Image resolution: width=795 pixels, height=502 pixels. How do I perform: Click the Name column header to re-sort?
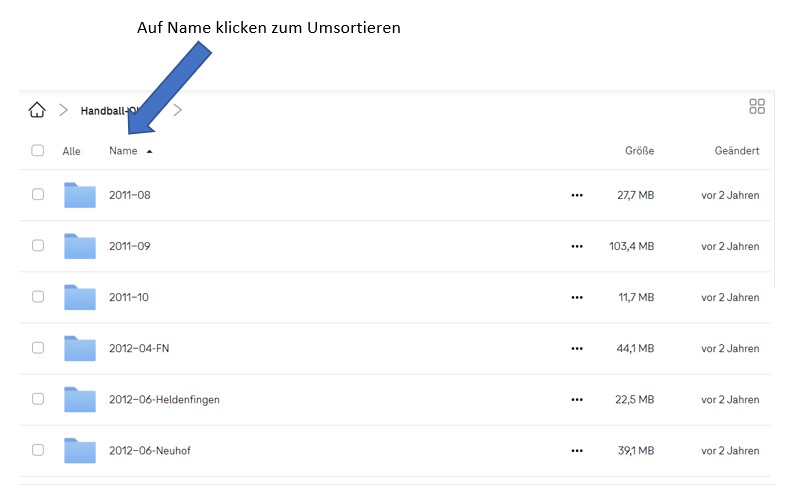tap(123, 151)
